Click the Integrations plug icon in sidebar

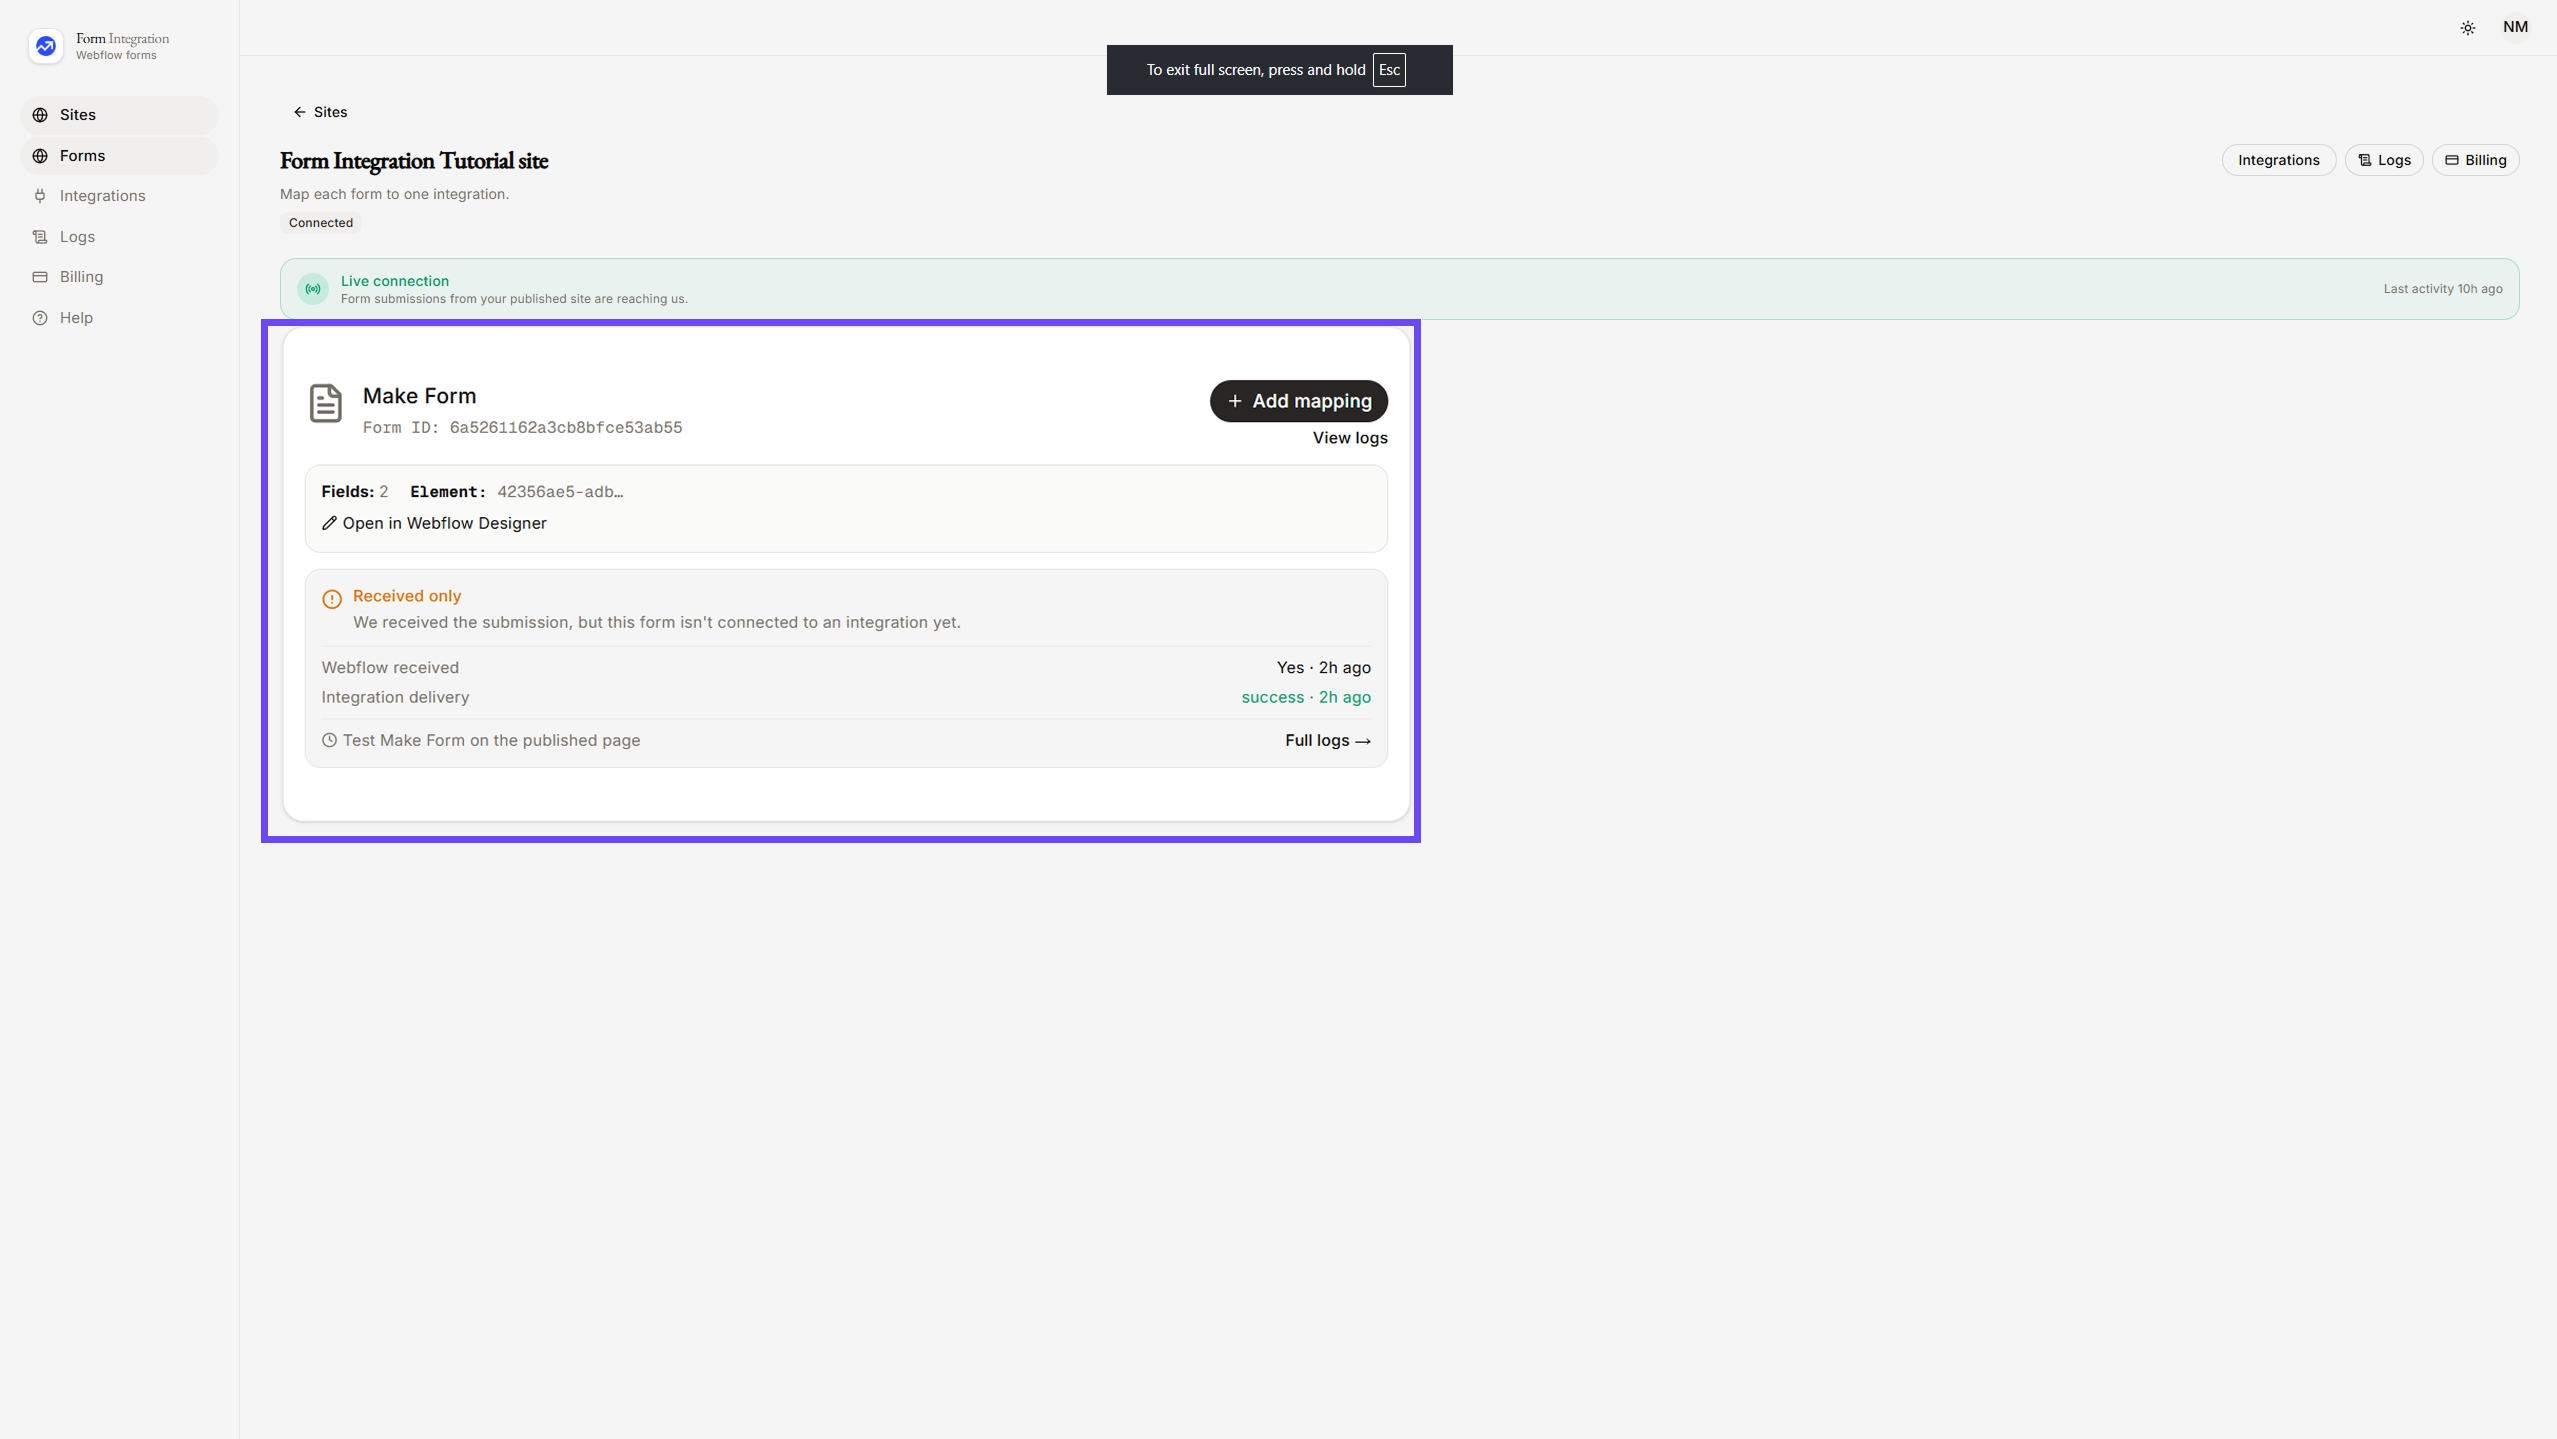coord(40,196)
